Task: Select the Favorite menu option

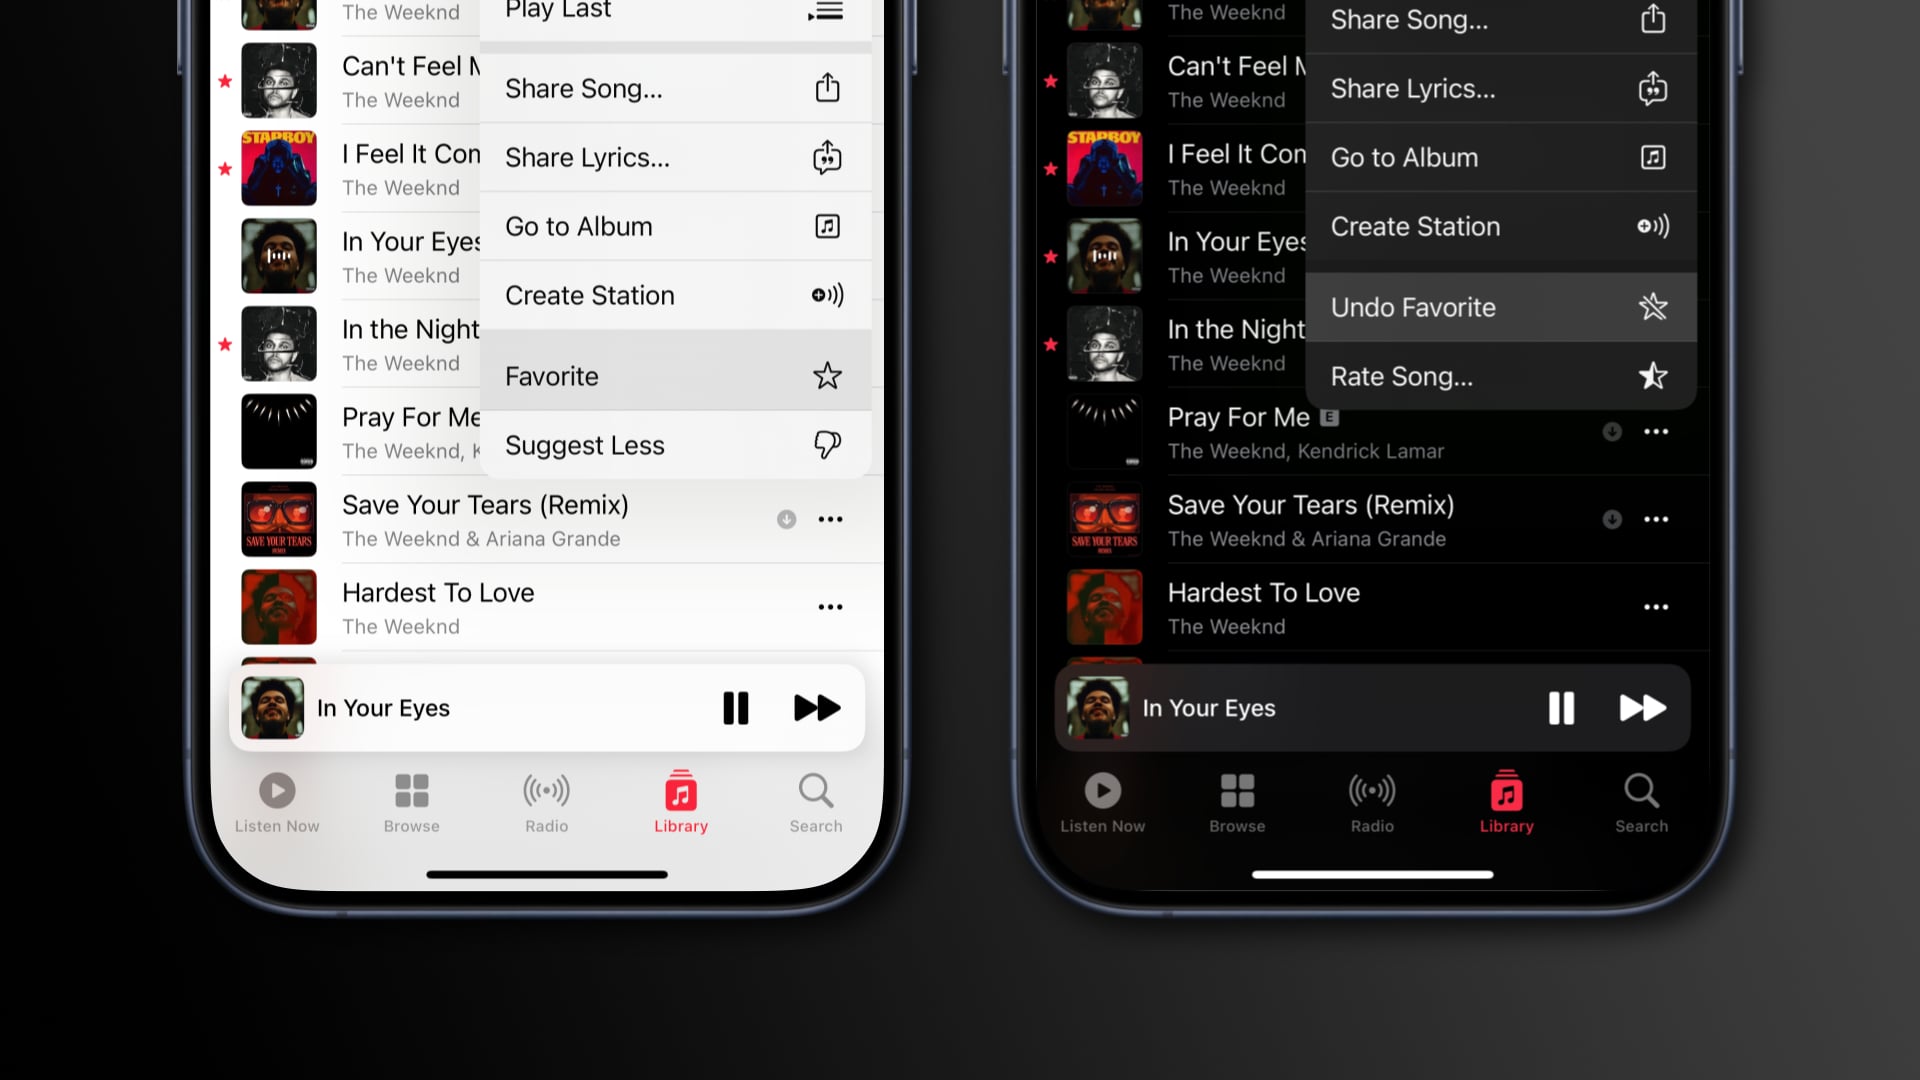Action: 674,376
